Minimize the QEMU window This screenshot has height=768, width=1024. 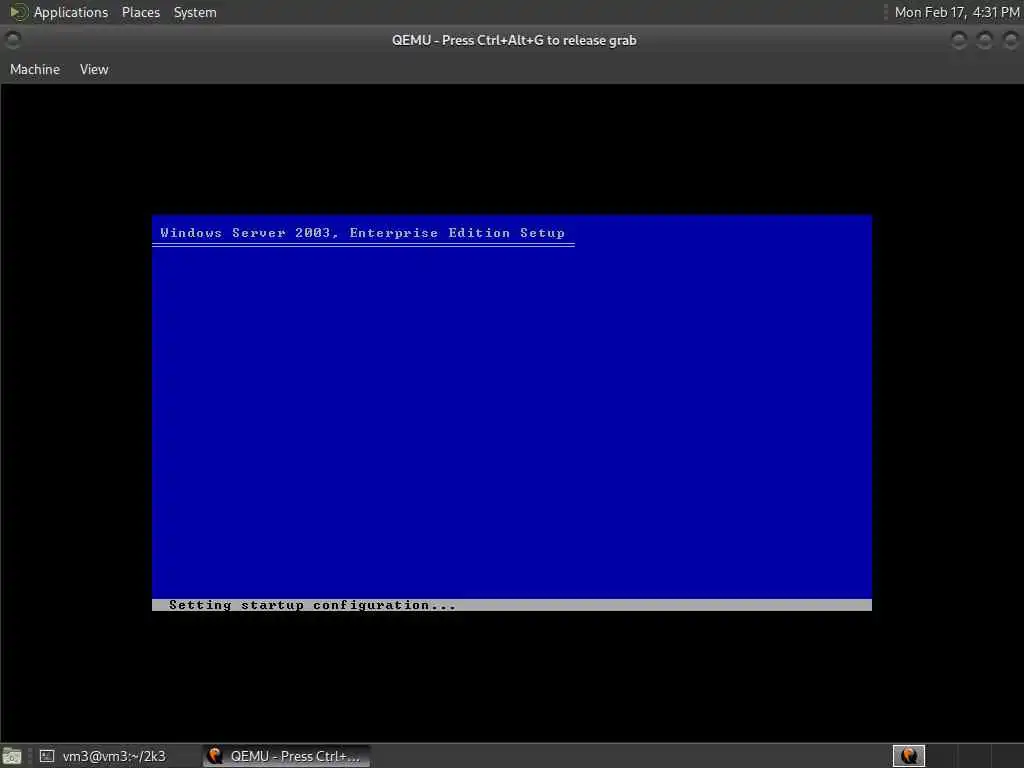(959, 40)
